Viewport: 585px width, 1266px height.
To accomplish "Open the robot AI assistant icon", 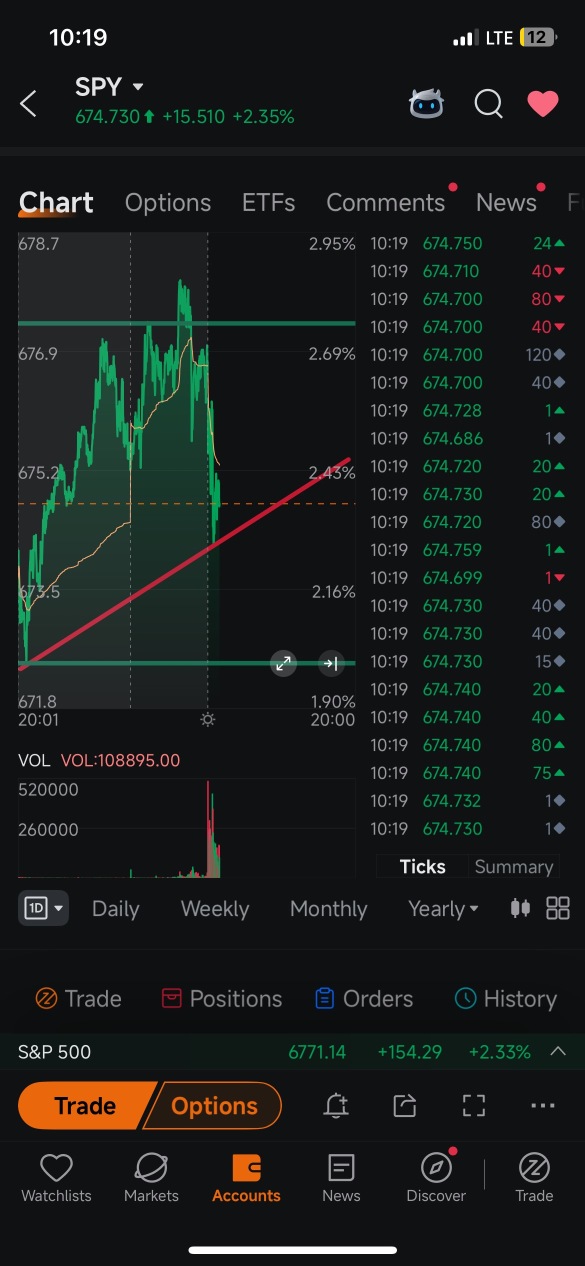I will pos(427,103).
